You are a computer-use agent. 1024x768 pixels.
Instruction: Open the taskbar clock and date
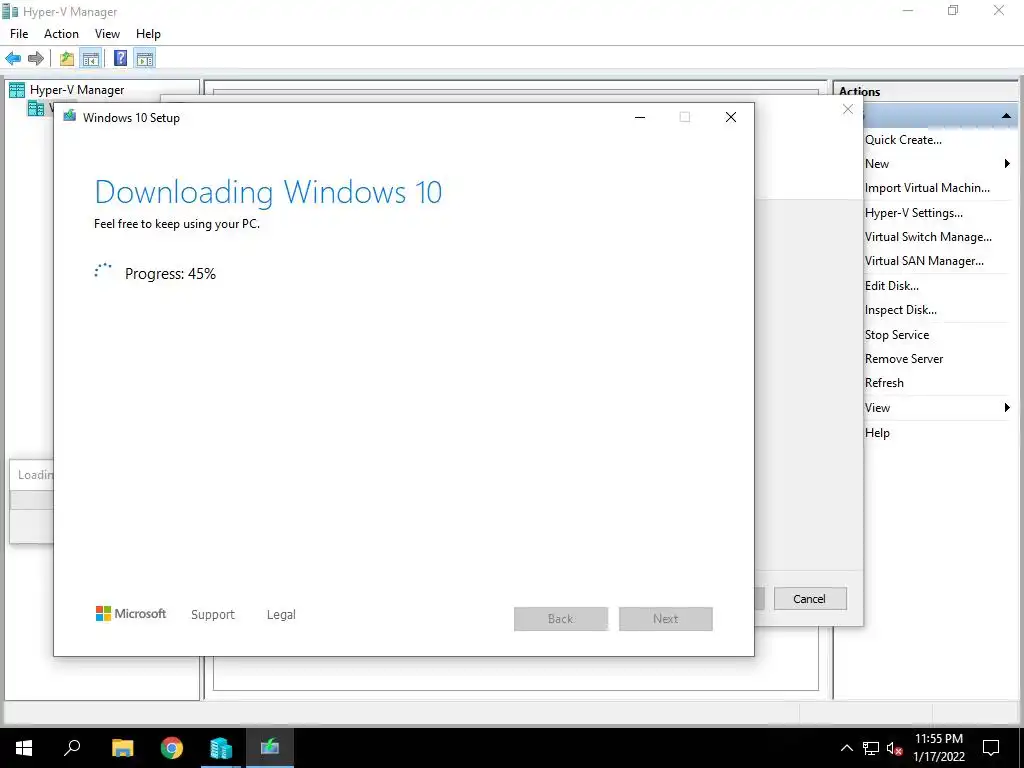[938, 748]
